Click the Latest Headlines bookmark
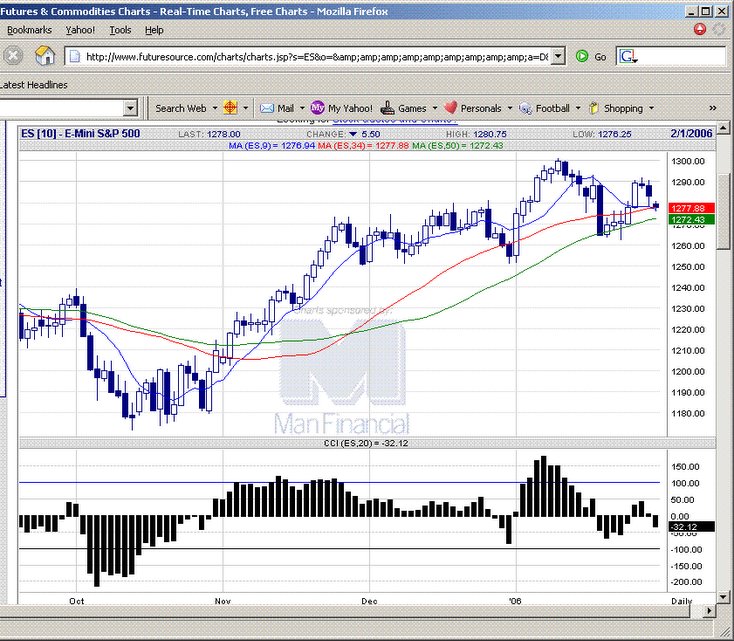734x641 pixels. tap(34, 85)
